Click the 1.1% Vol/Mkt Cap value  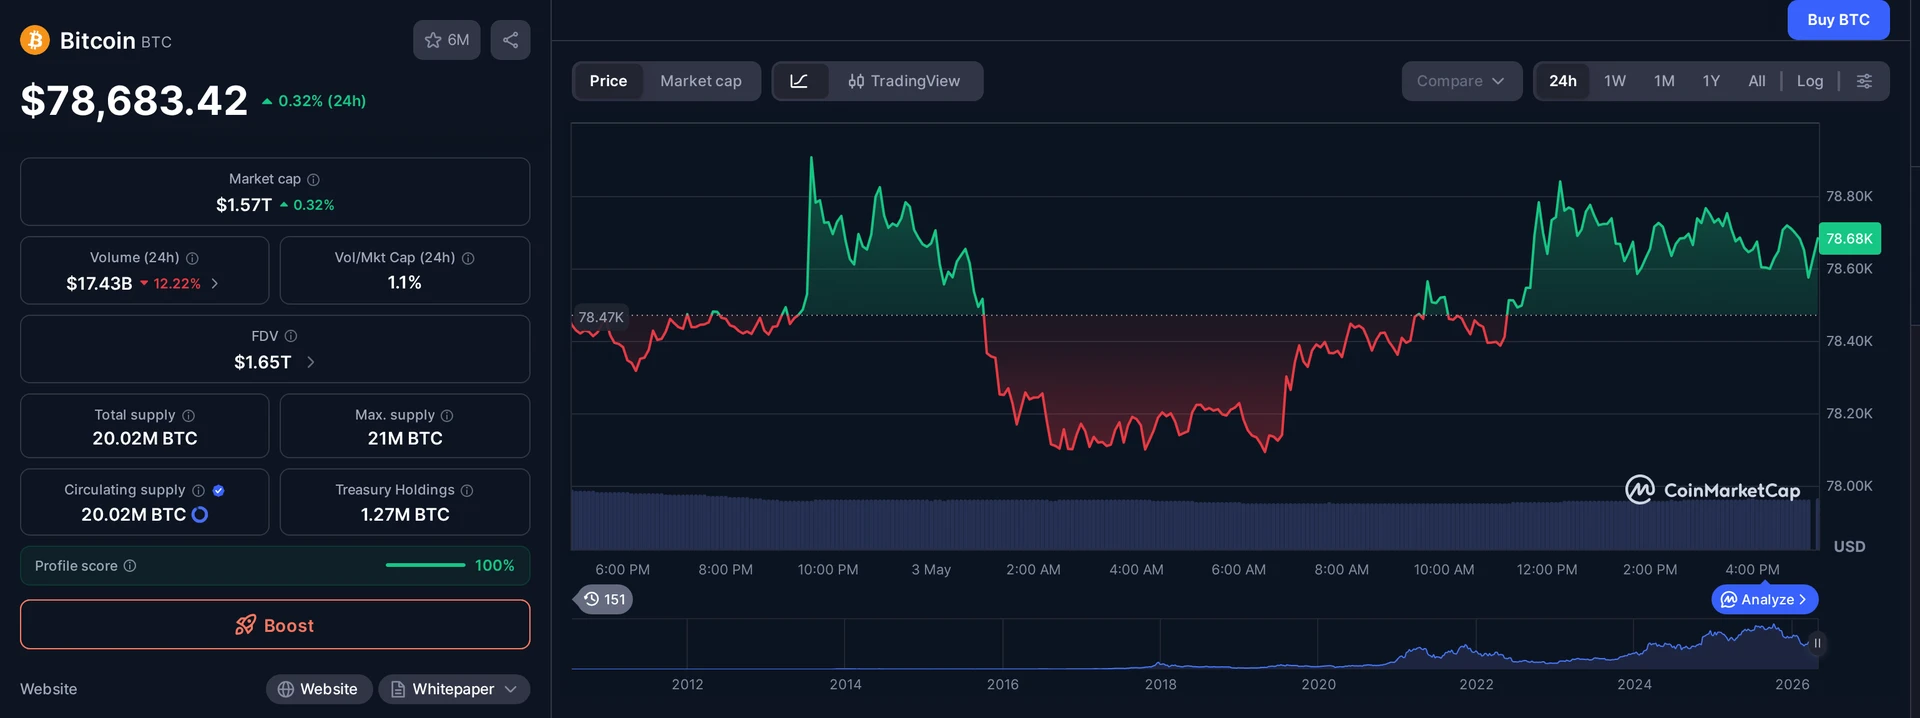point(405,283)
